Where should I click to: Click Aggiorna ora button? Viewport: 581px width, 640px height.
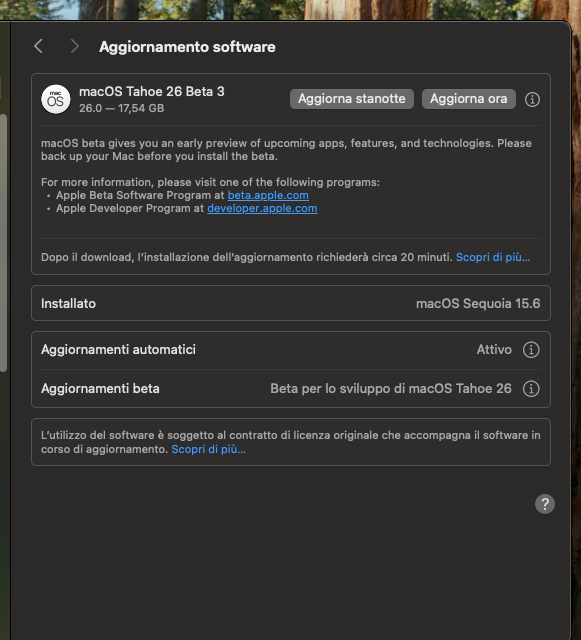coord(469,99)
